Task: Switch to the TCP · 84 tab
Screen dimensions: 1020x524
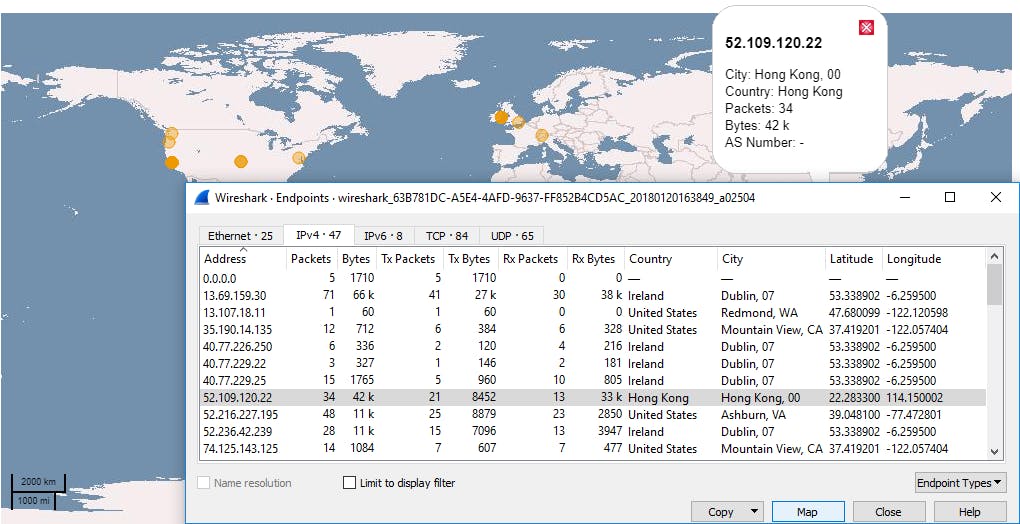Action: coord(446,236)
